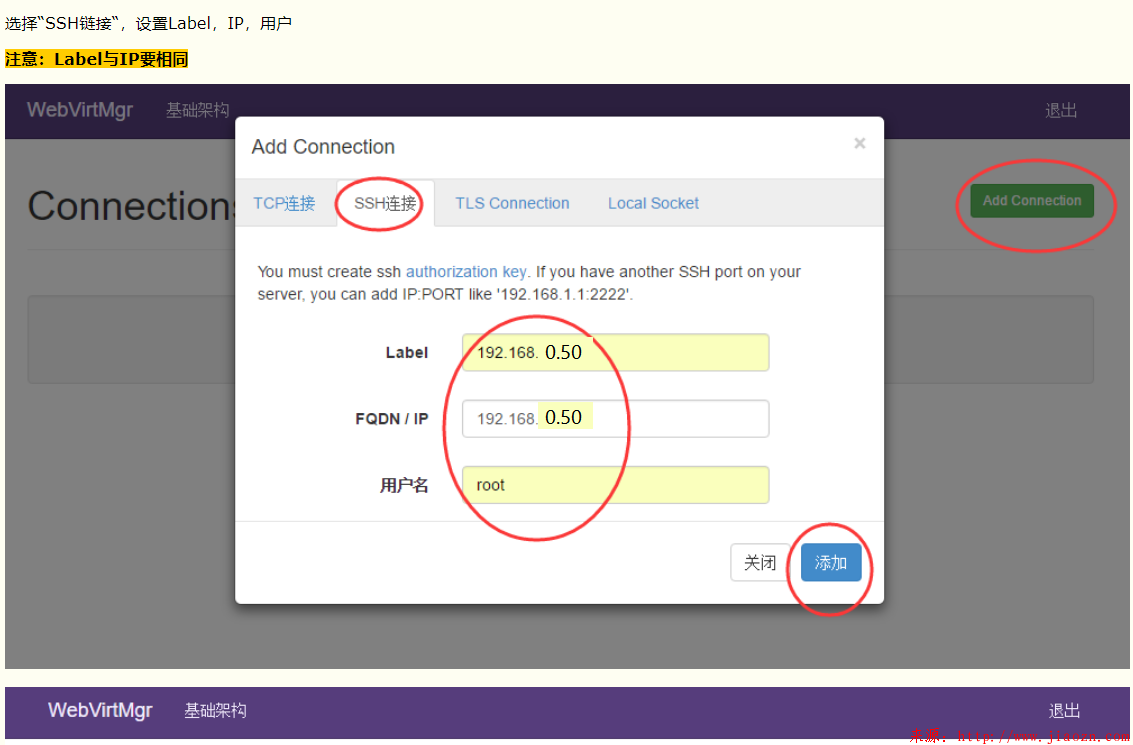Open 基础架构 in the top navbar
Viewport: 1133px width, 745px height.
(197, 110)
